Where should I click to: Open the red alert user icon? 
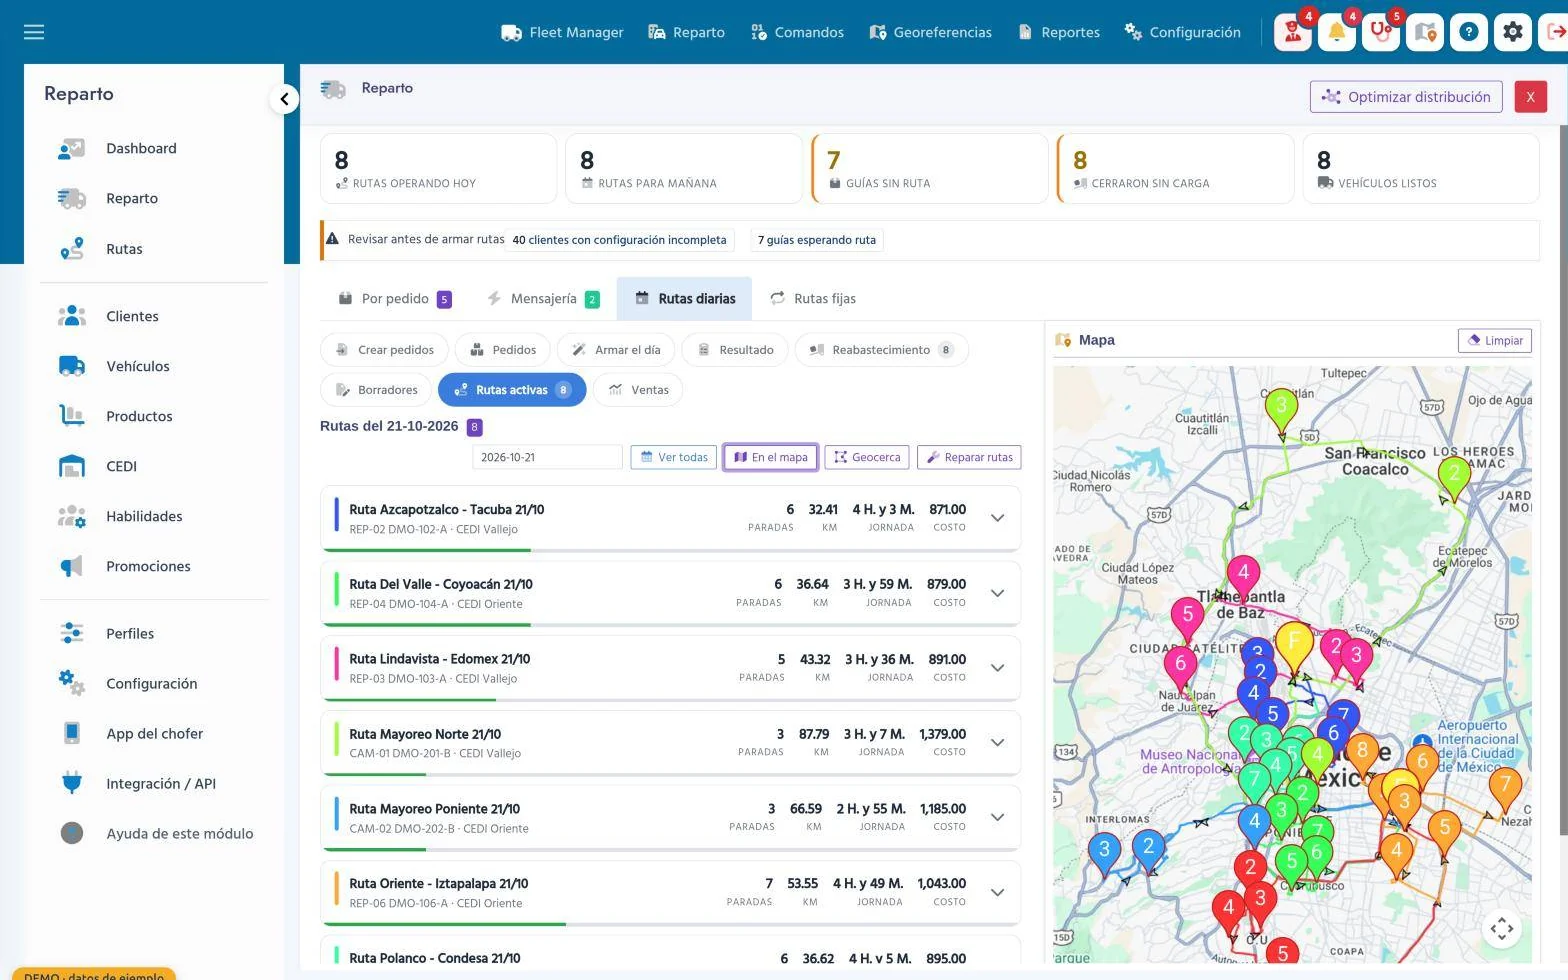[1293, 32]
